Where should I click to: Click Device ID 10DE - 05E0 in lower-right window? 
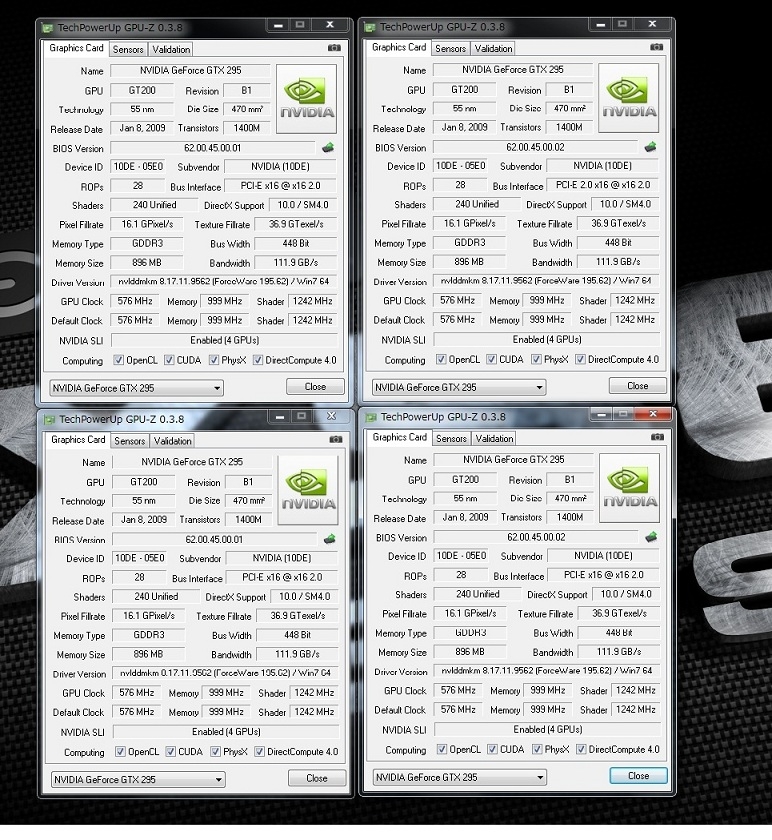click(x=462, y=556)
